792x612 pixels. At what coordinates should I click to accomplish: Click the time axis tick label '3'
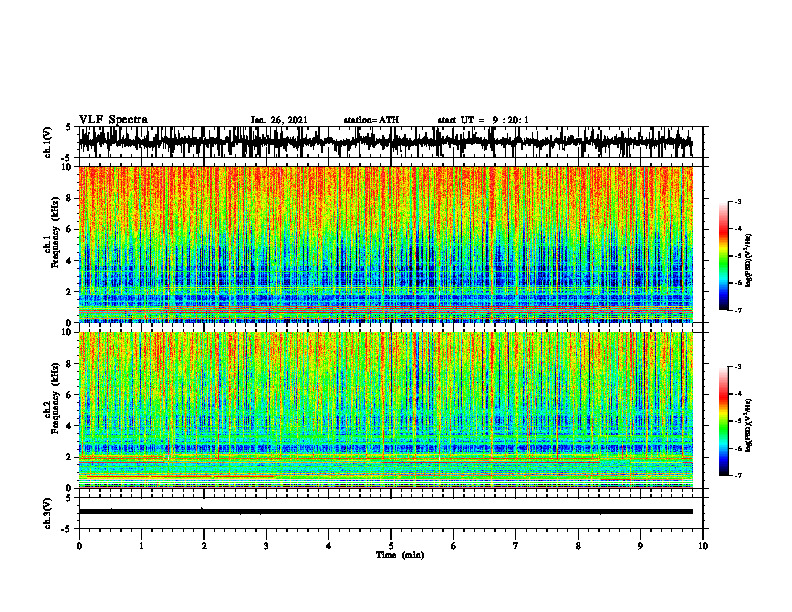pos(266,546)
